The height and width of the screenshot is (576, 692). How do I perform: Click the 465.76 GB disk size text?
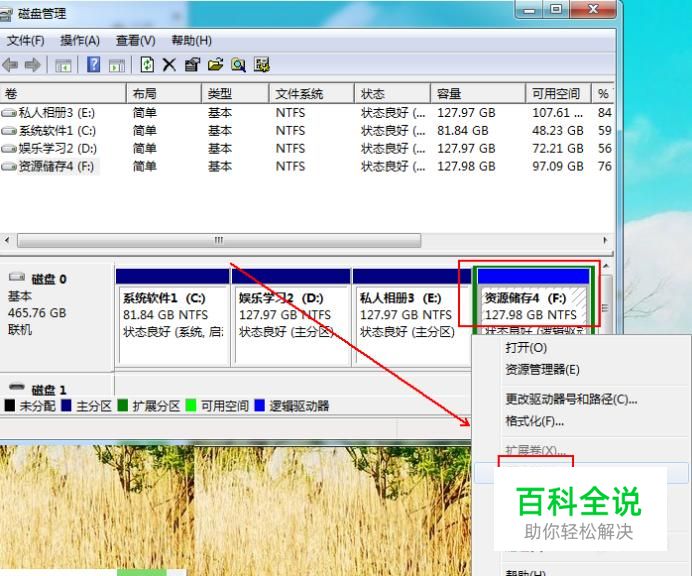(37, 313)
